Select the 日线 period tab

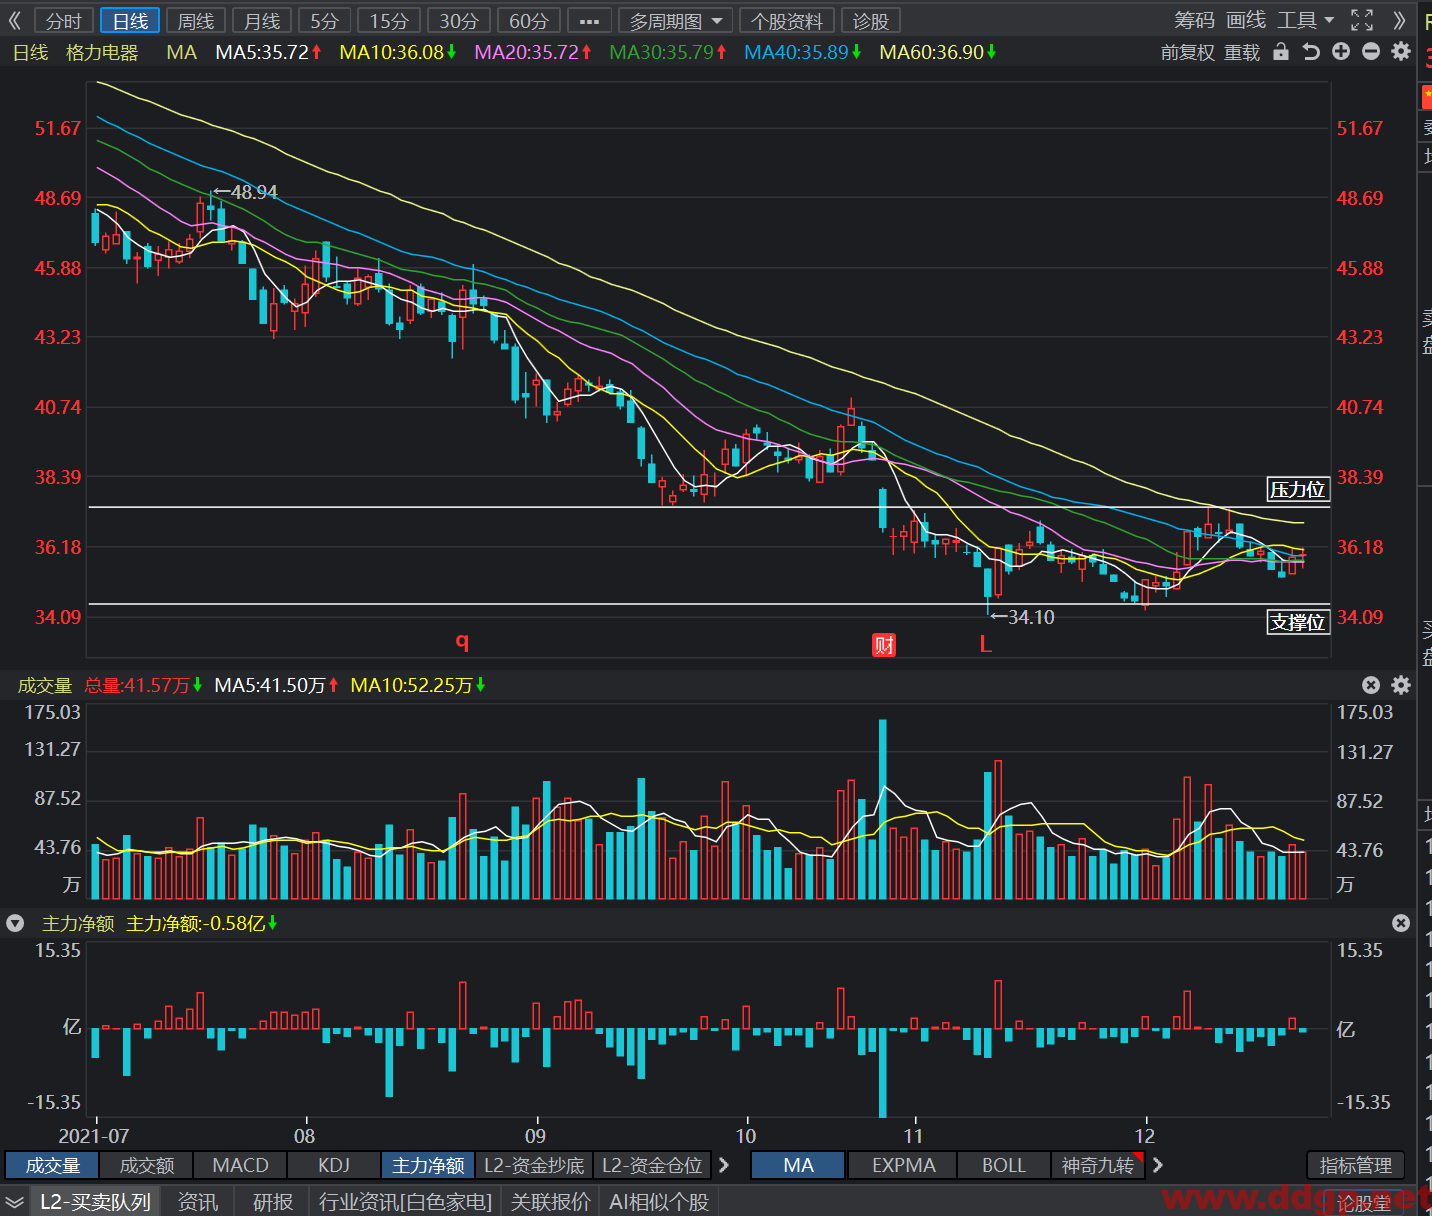click(130, 21)
